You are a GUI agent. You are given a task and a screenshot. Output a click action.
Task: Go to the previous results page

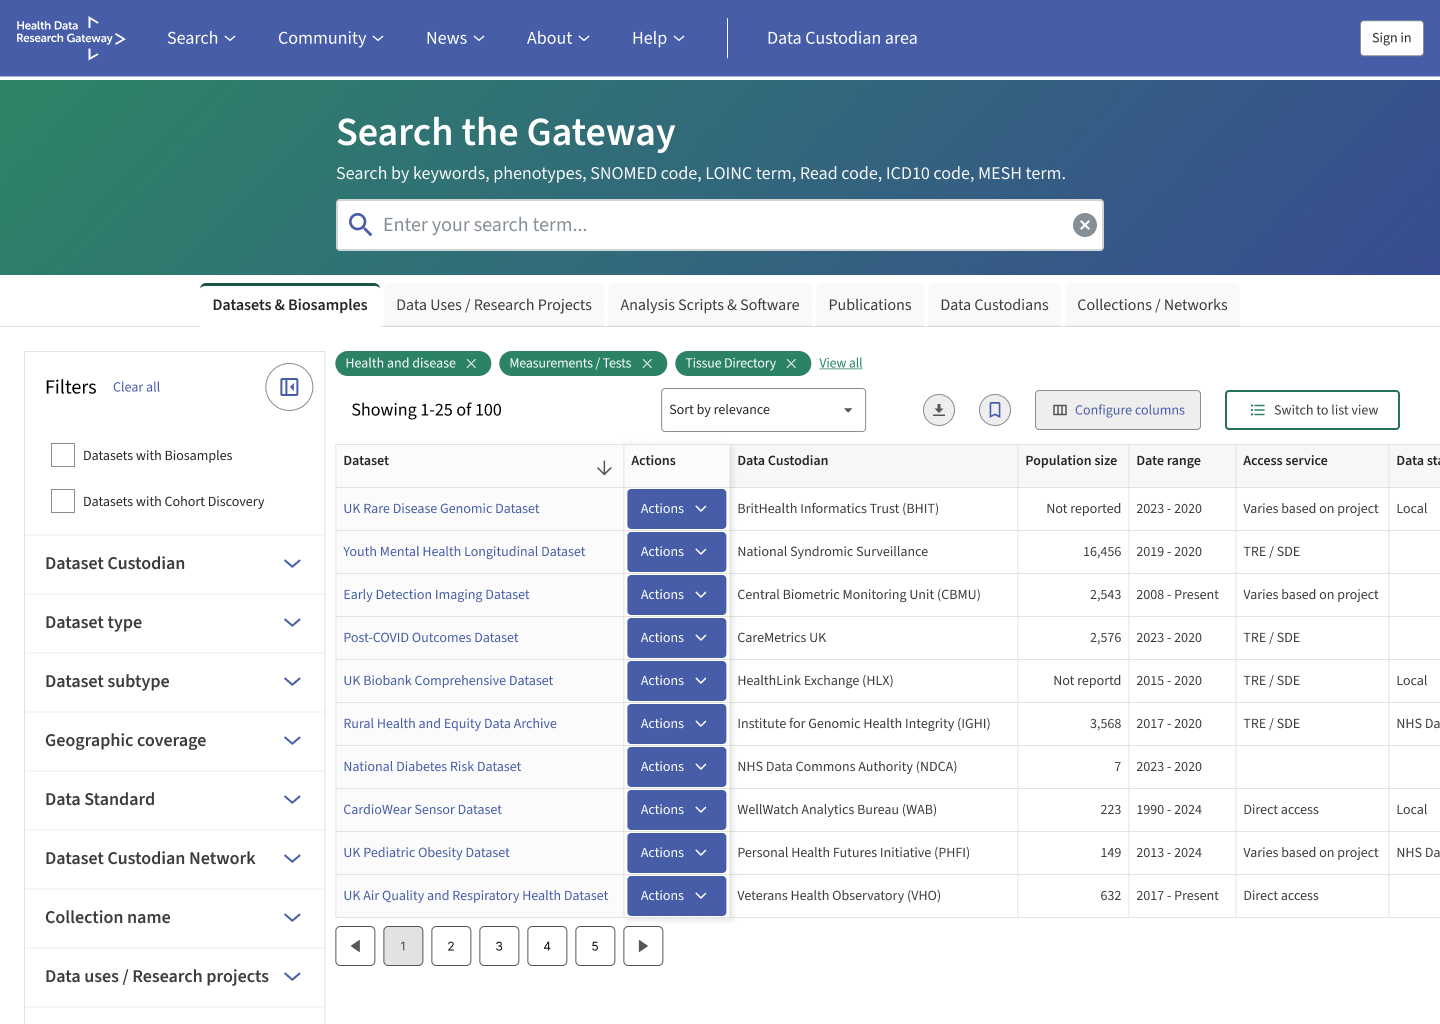point(355,946)
